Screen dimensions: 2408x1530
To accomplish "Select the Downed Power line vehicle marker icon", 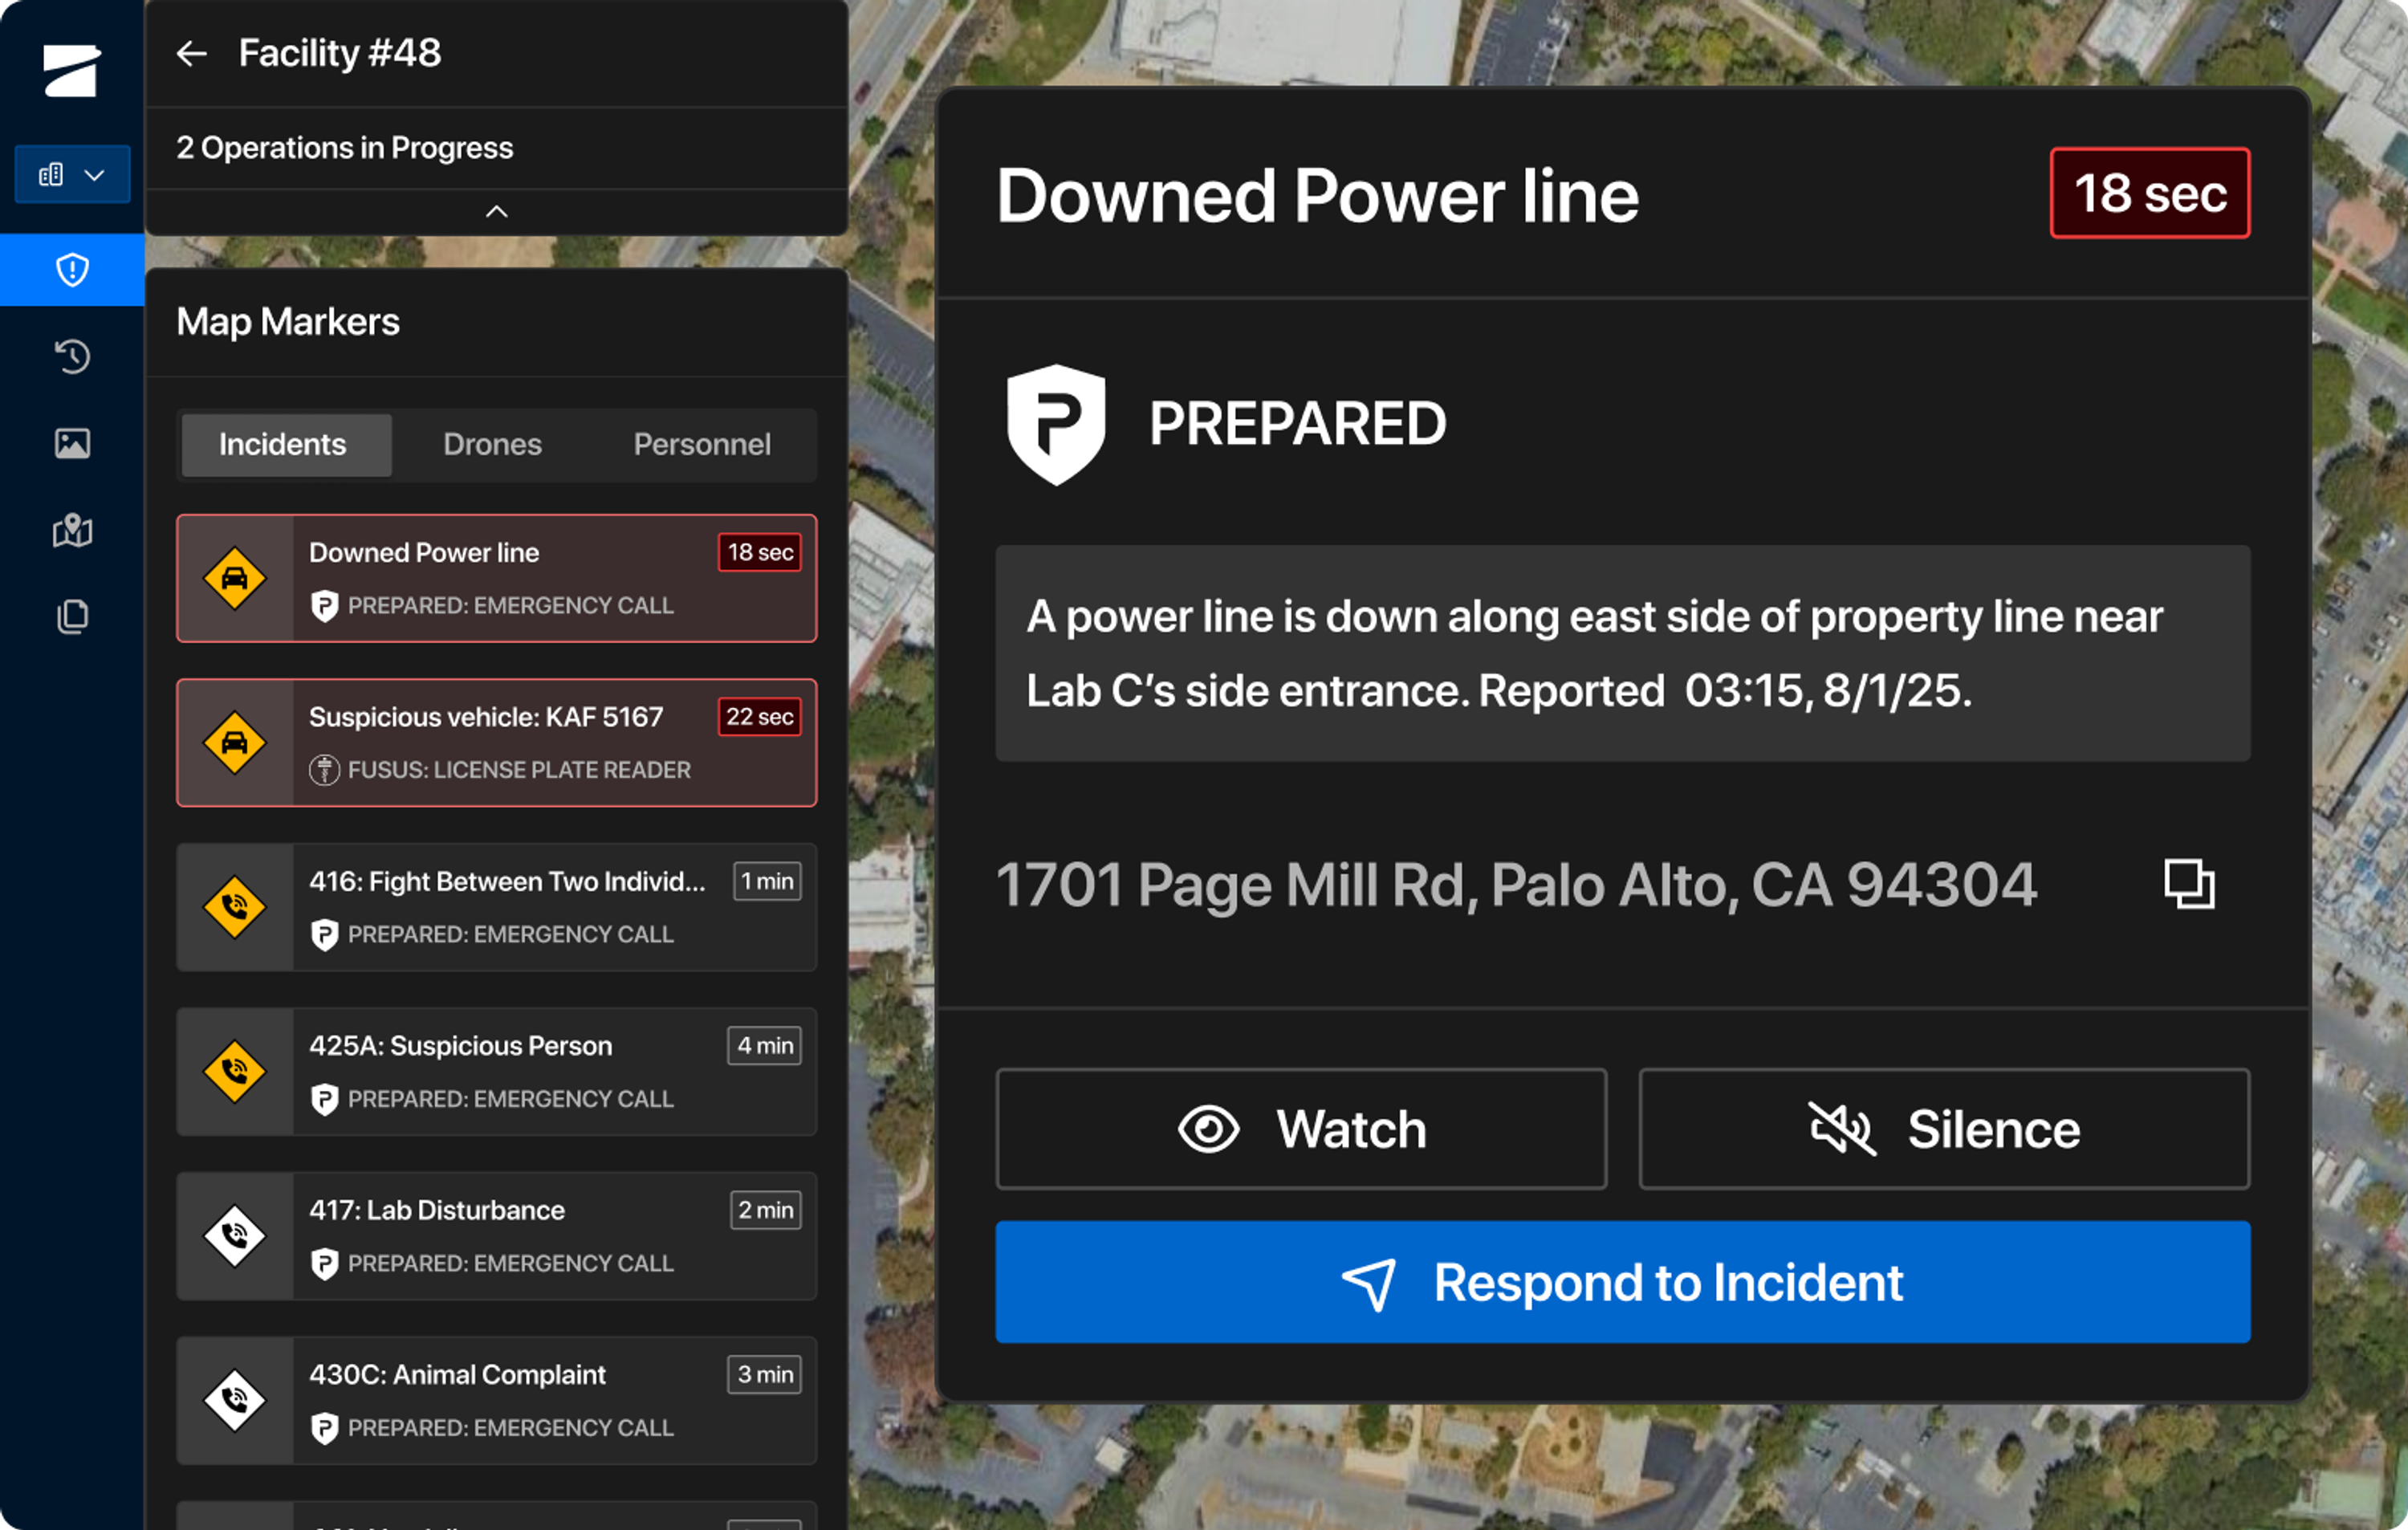I will coord(235,579).
